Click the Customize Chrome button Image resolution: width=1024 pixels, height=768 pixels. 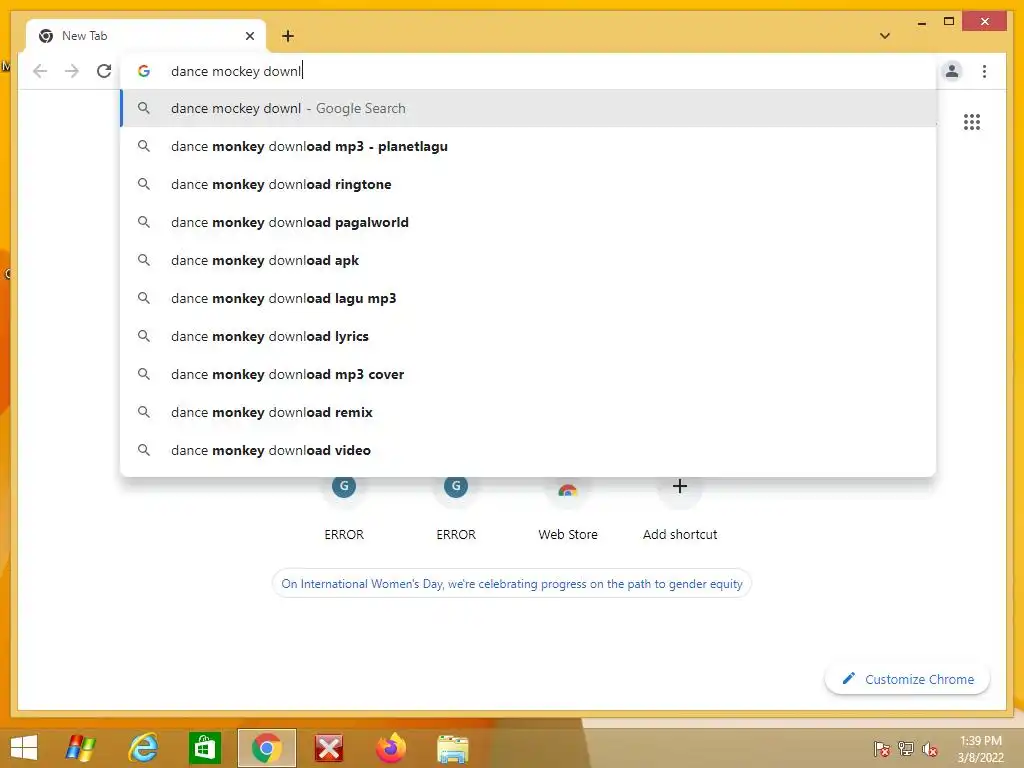point(908,679)
